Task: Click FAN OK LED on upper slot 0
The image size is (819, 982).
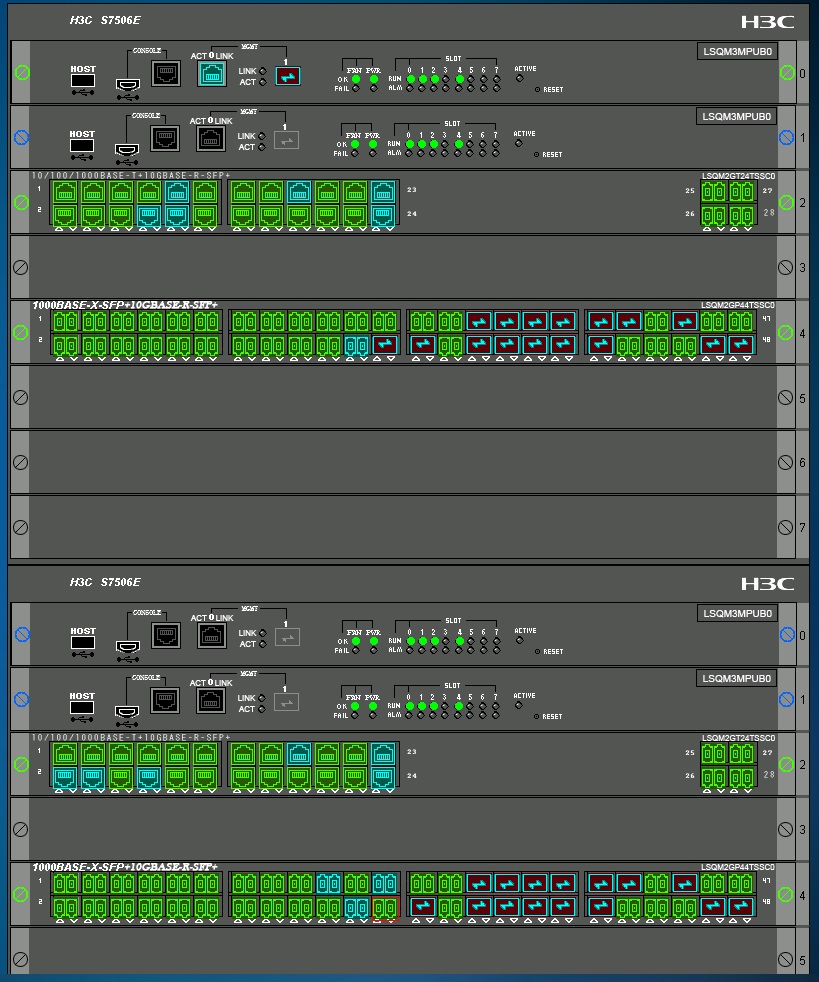Action: tap(356, 79)
